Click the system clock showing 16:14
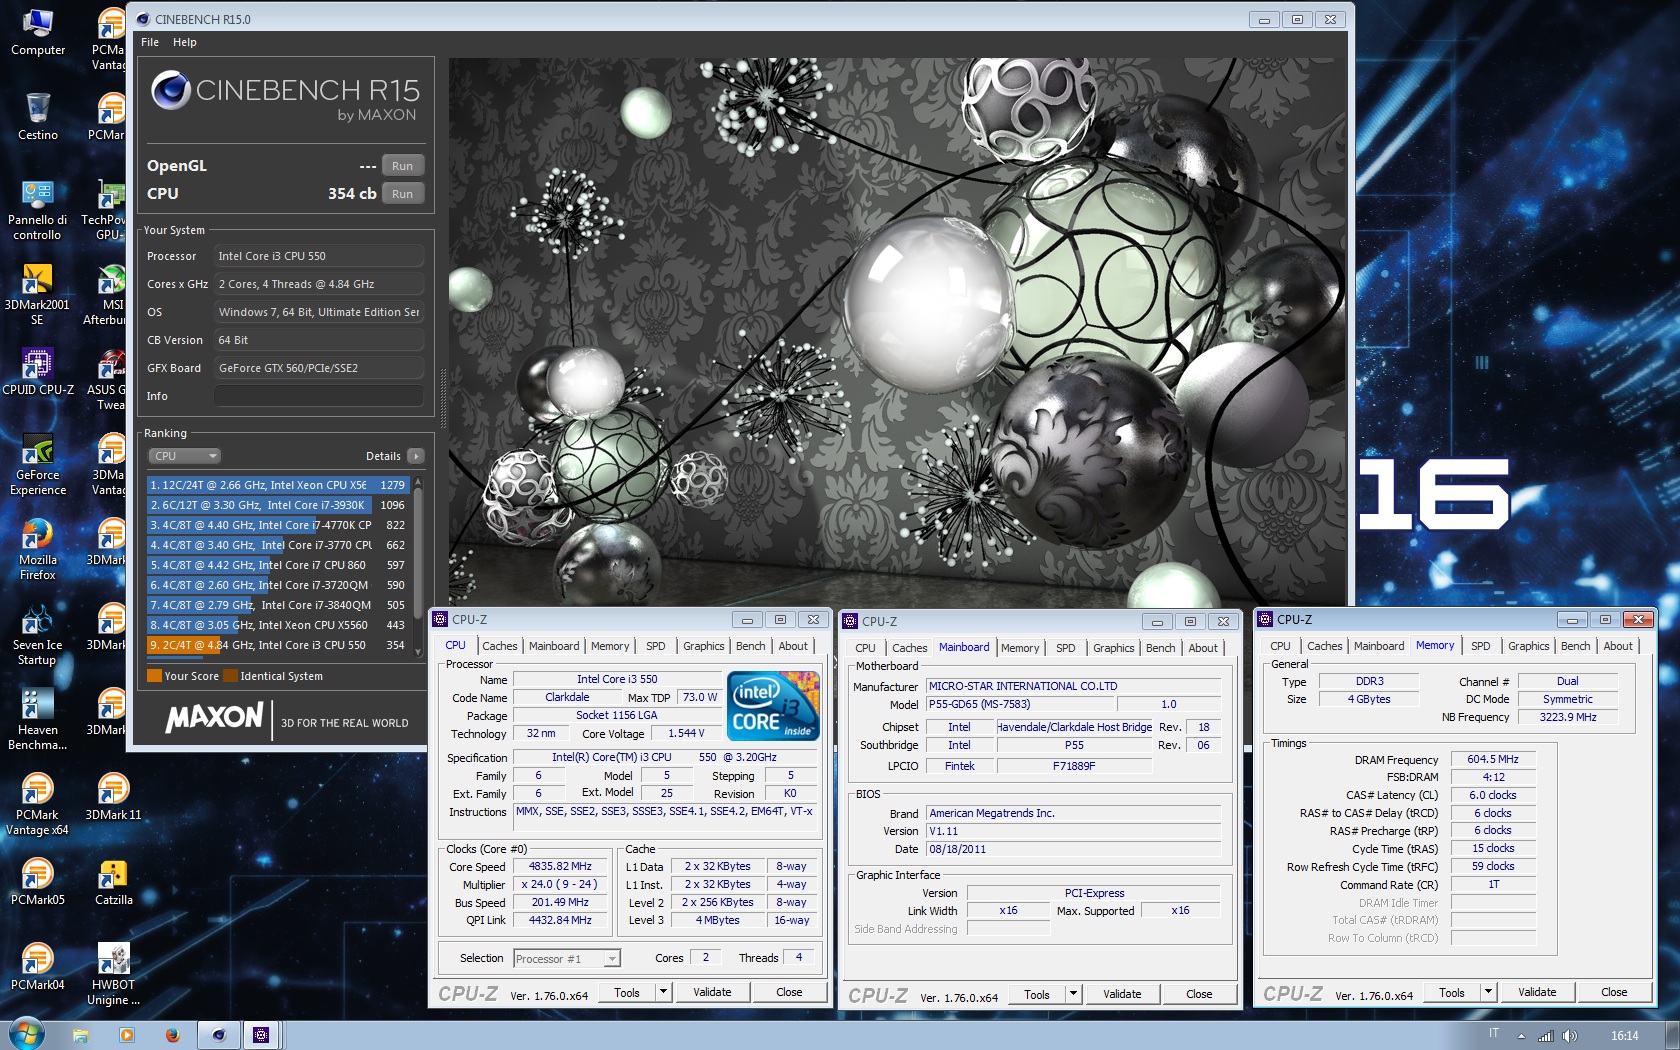The height and width of the screenshot is (1050, 1680). coord(1625,1036)
